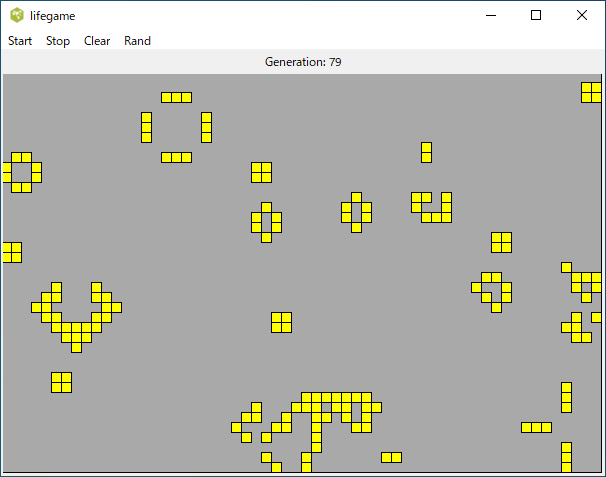Click the lifegame app icon in title bar
Viewport: 606px width, 477px height.
(17, 15)
